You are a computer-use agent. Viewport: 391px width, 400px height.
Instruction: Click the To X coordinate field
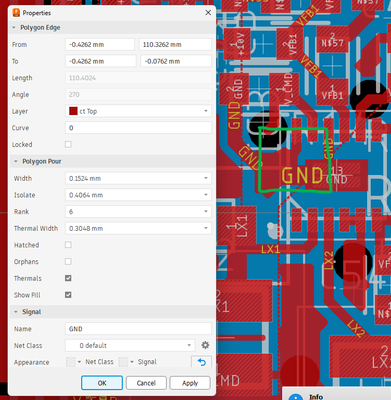(x=101, y=61)
